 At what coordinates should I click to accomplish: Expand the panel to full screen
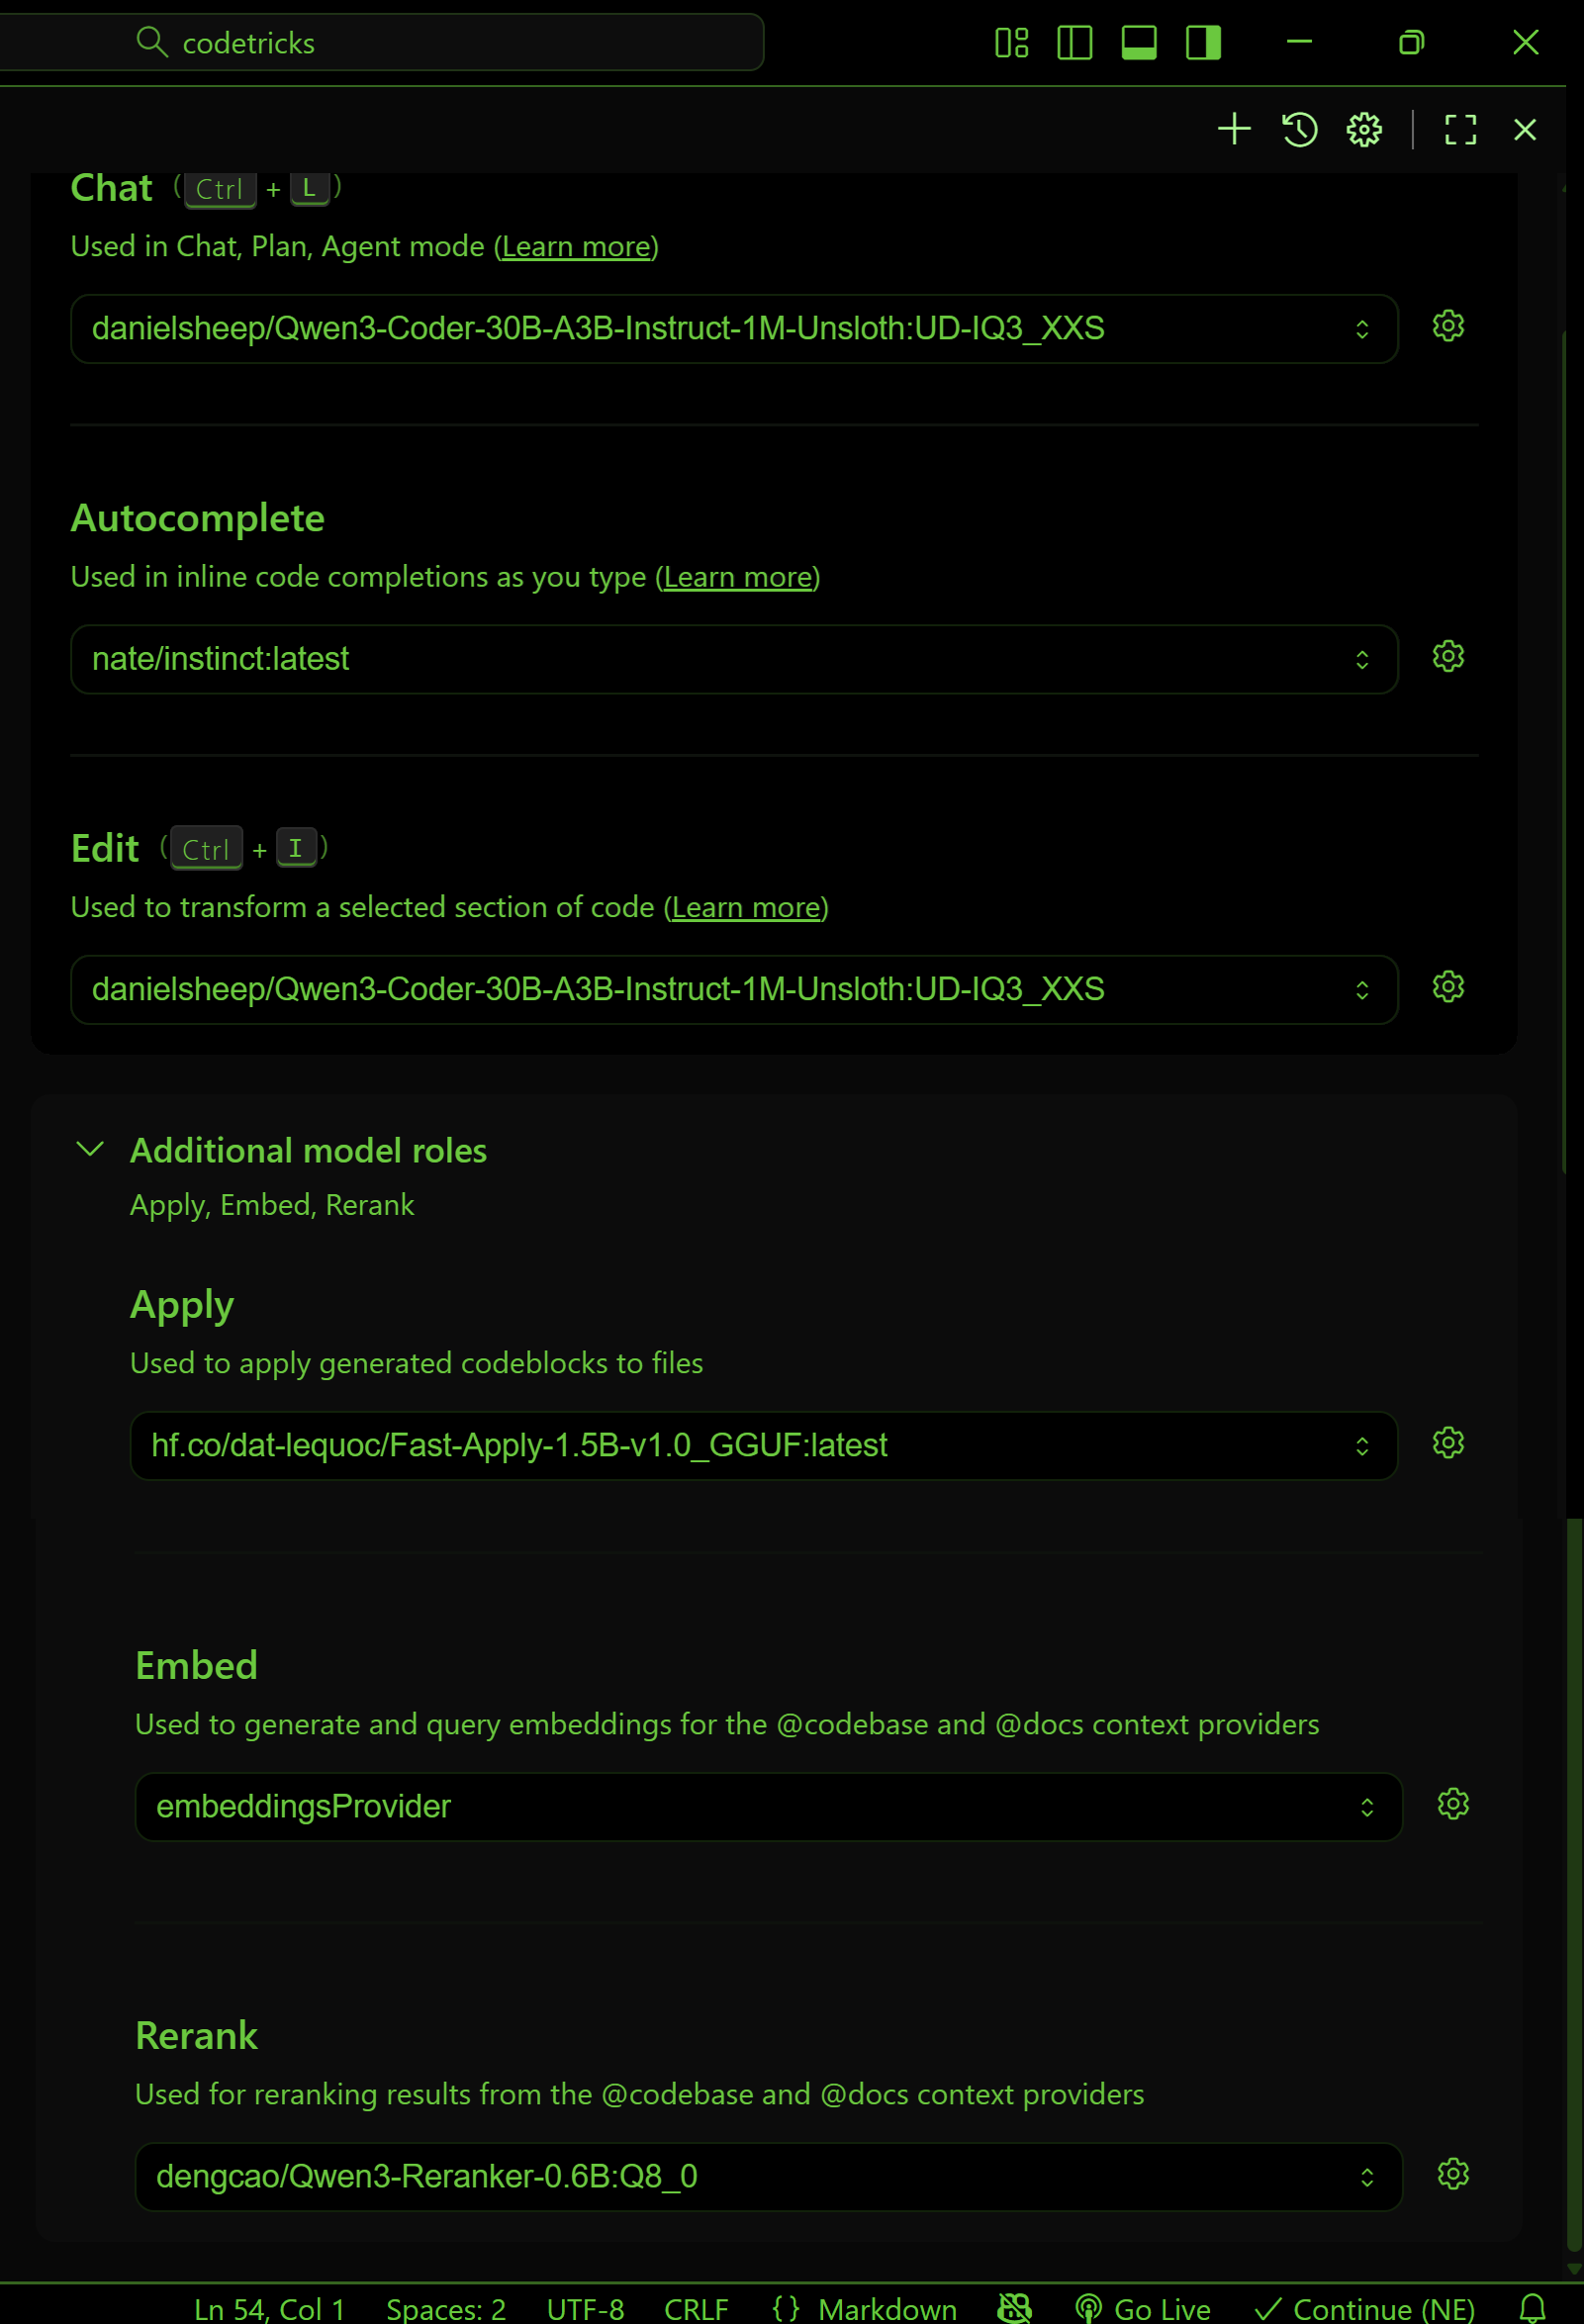click(1460, 129)
